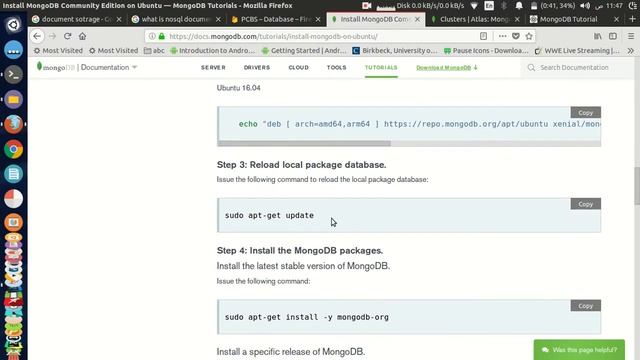The width and height of the screenshot is (640, 360).
Task: Switch to Firefox in the dock
Action: (x=13, y=124)
